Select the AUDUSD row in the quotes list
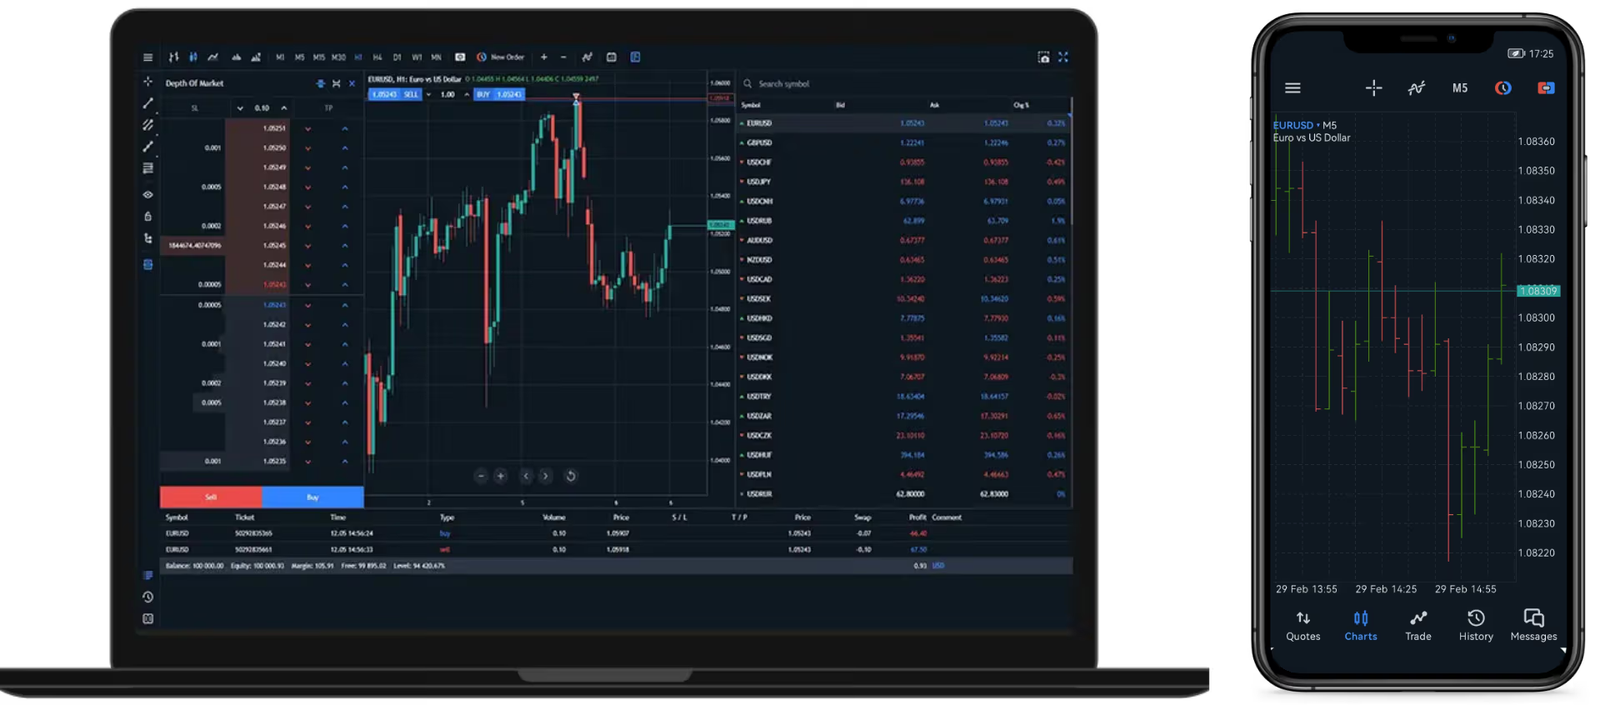The height and width of the screenshot is (705, 1600). (905, 240)
